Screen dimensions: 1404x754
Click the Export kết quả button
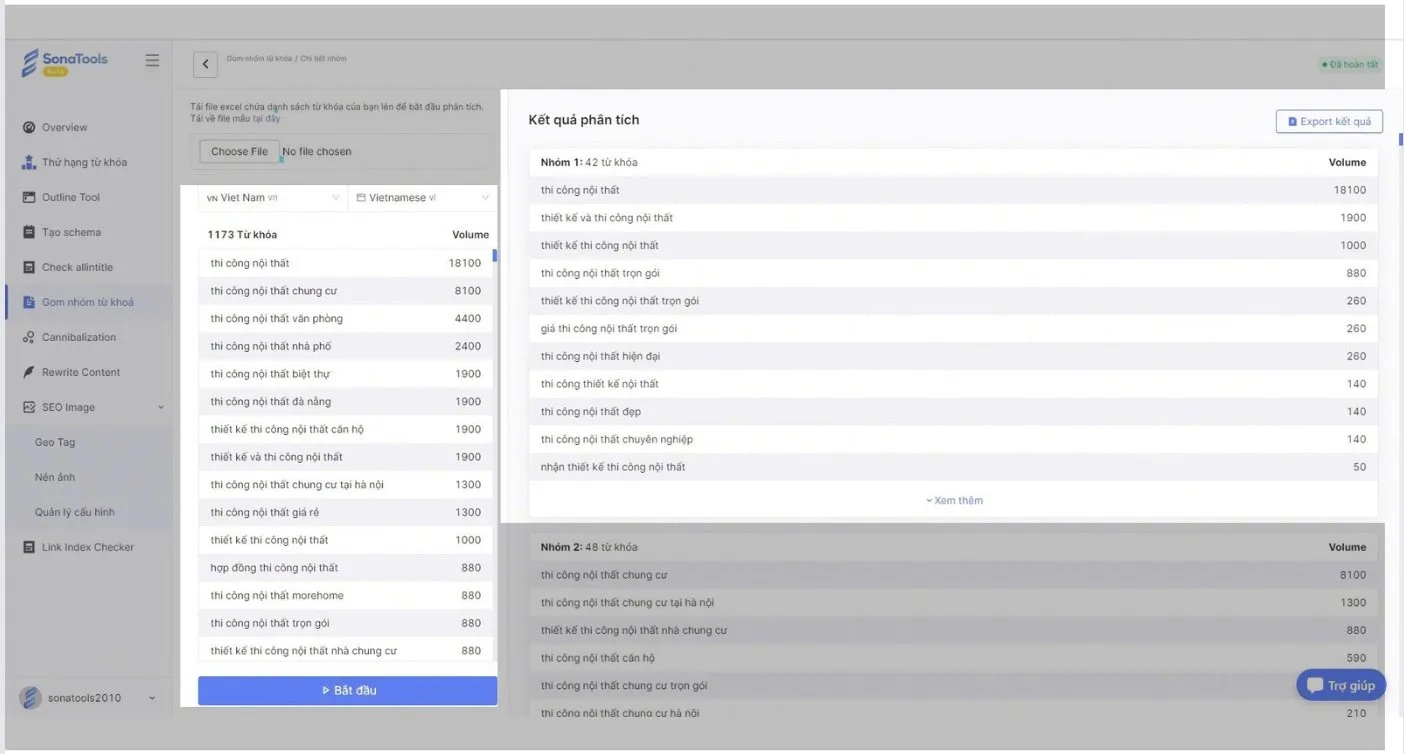click(x=1328, y=120)
